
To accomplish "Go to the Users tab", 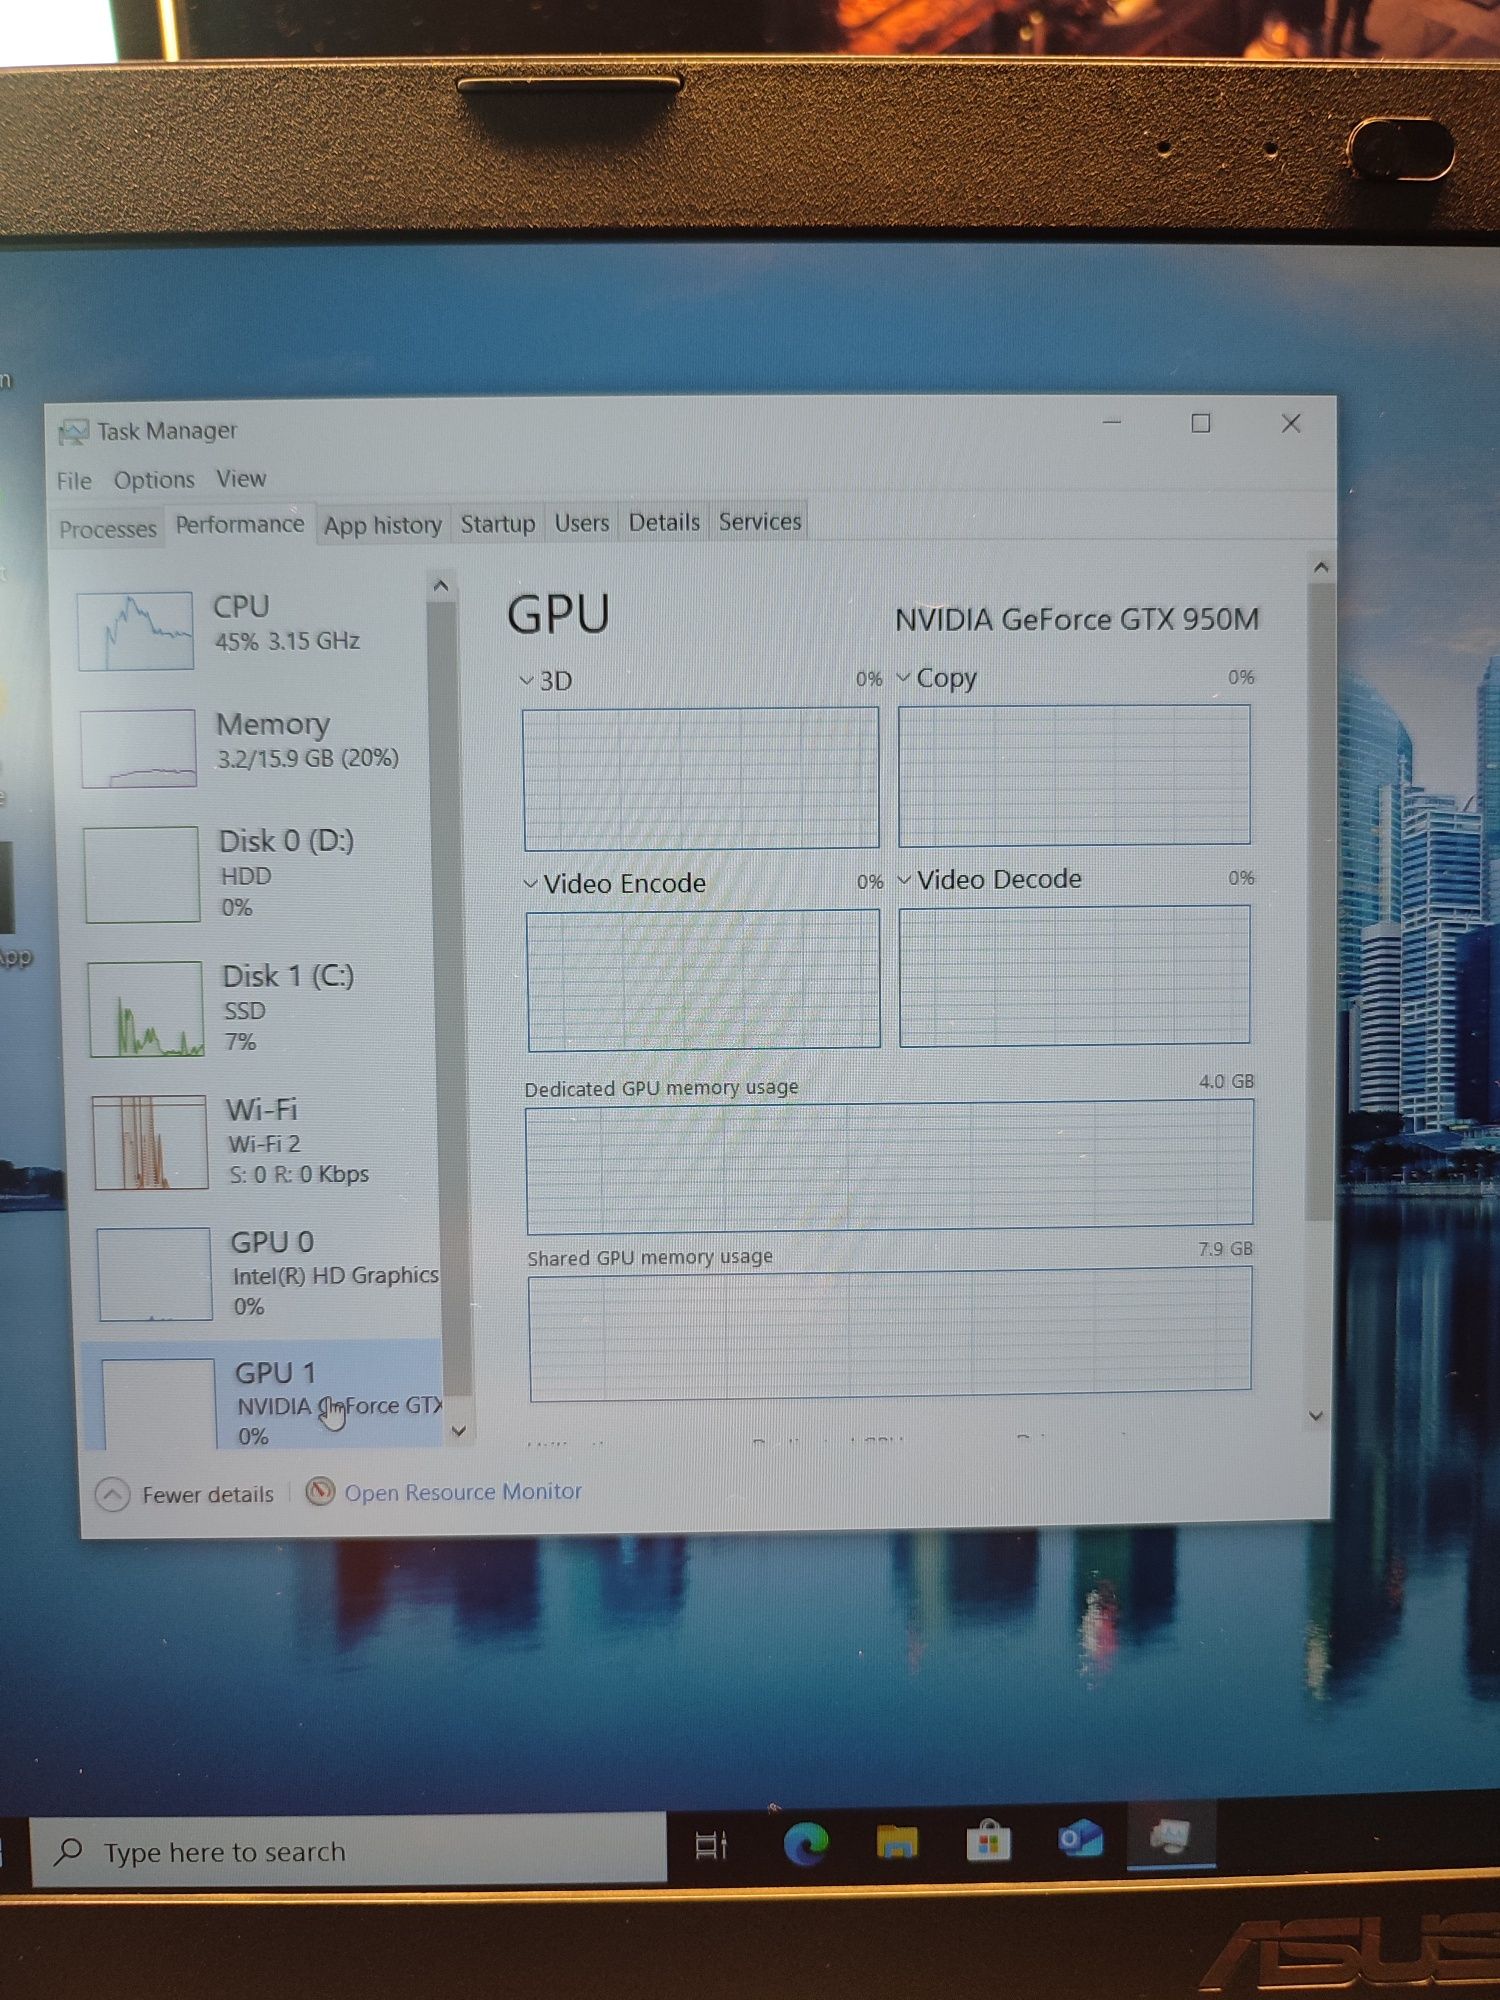I will (581, 523).
